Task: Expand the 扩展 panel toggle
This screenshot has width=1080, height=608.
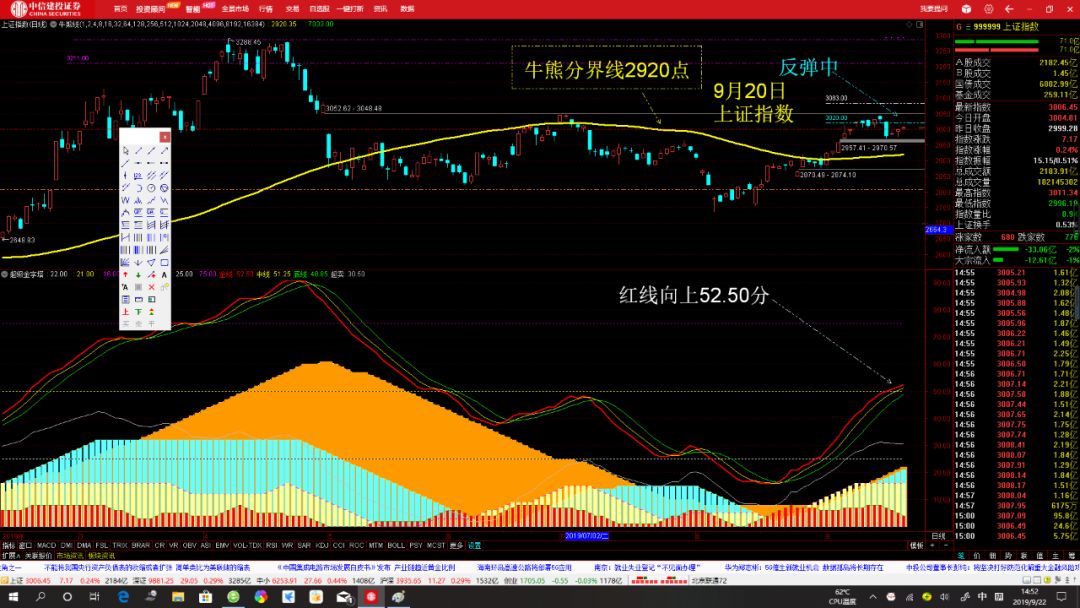Action: click(10, 556)
